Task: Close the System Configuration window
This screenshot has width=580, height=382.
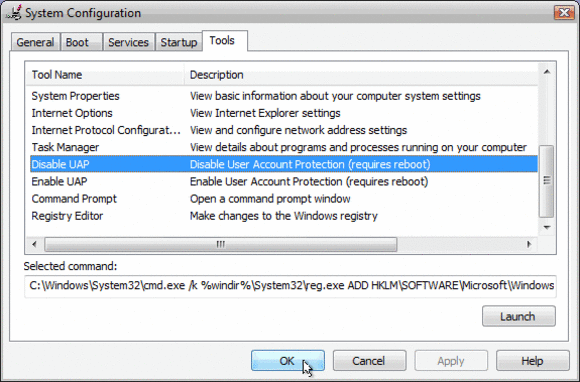Action: coord(564,12)
